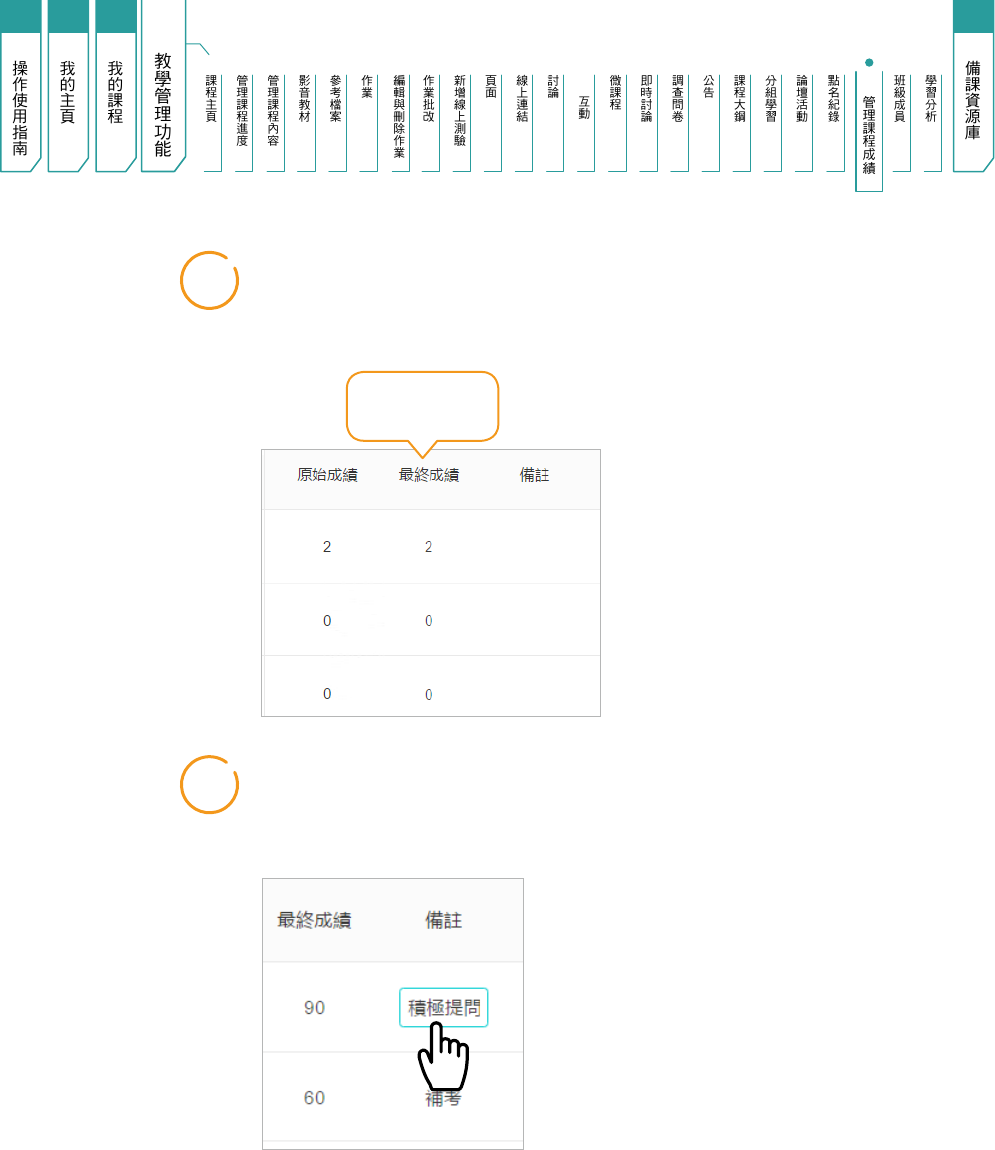This screenshot has width=995, height=1150.
Task: Switch to the 我的課程 tab
Action: [x=115, y=88]
